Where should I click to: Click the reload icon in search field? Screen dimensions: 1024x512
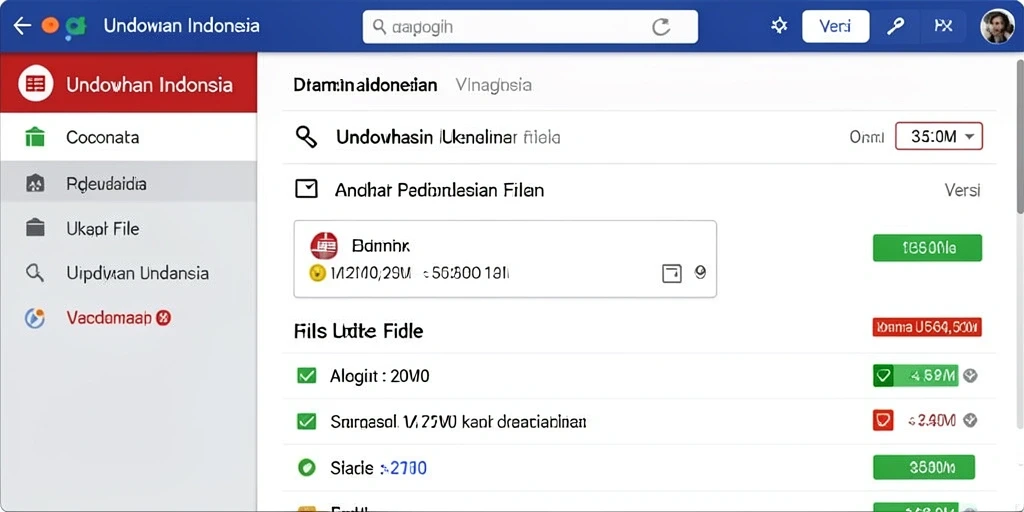(x=661, y=27)
